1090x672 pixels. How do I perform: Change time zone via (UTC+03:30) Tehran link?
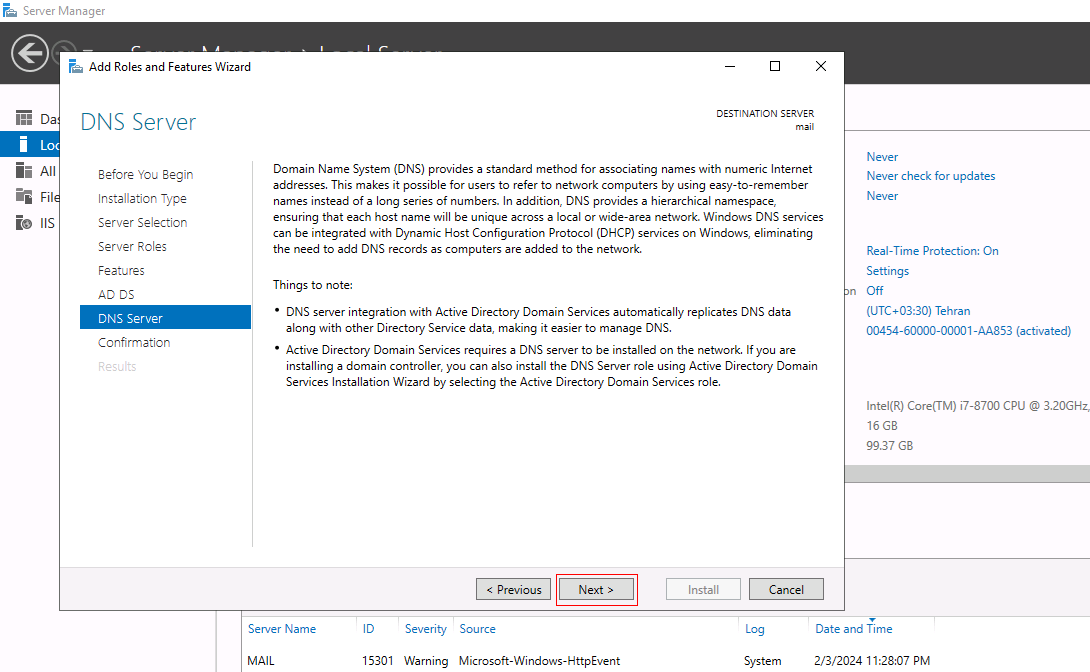pos(918,311)
